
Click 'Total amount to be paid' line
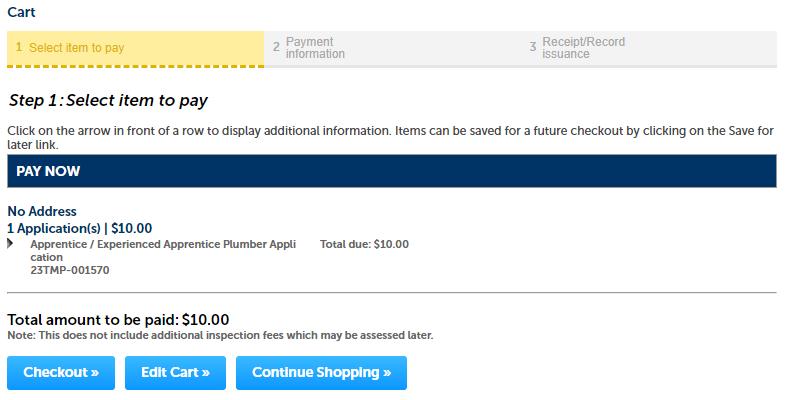tap(118, 320)
